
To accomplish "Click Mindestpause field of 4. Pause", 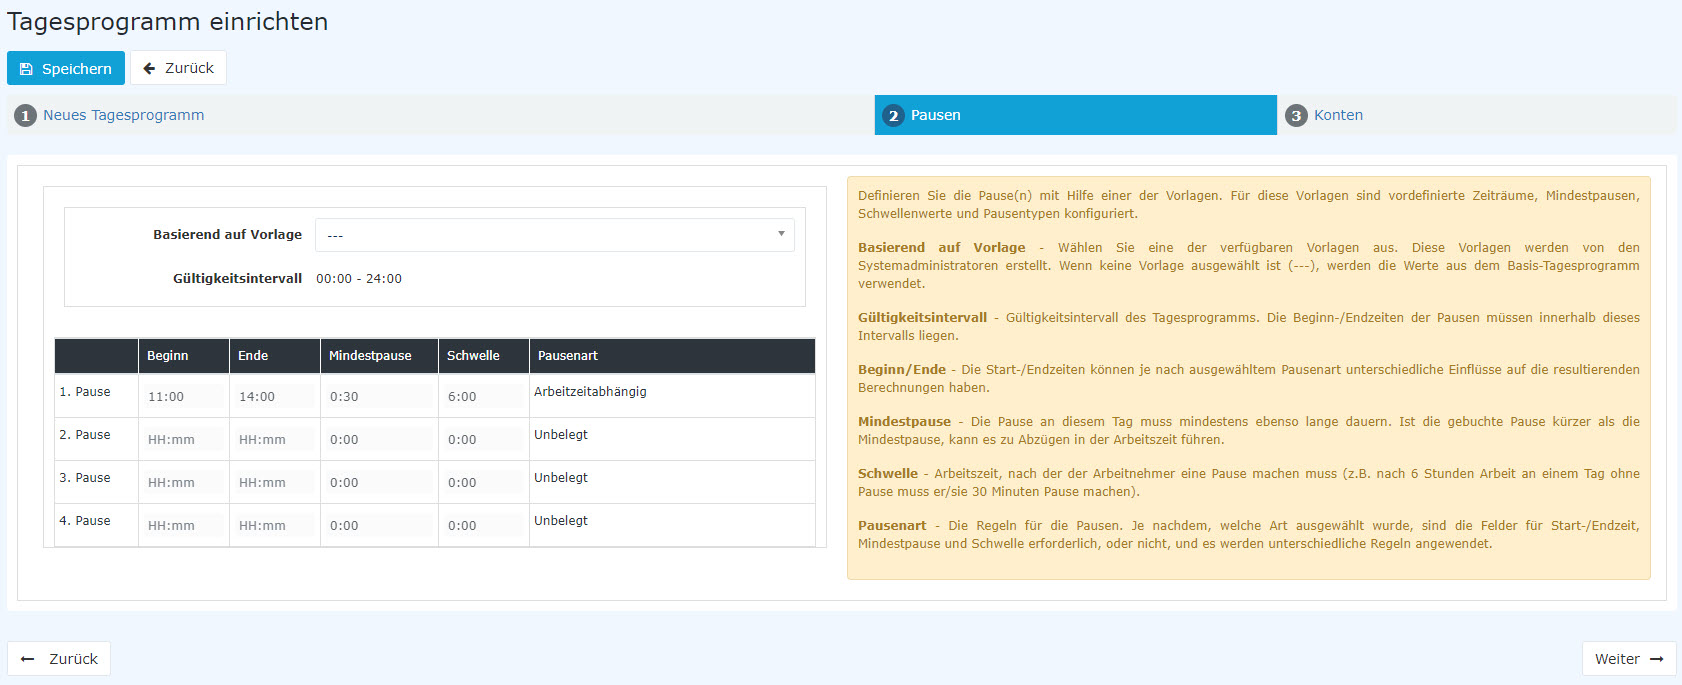I will [378, 526].
